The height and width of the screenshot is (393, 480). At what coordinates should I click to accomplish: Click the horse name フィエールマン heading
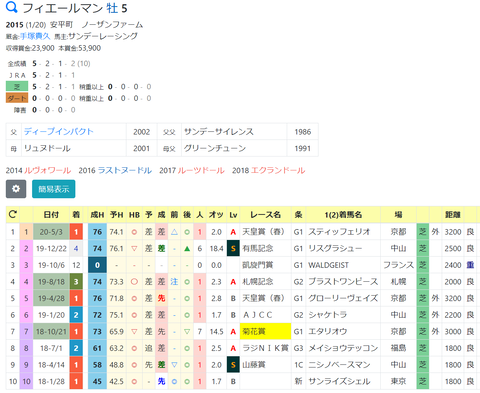pos(63,8)
